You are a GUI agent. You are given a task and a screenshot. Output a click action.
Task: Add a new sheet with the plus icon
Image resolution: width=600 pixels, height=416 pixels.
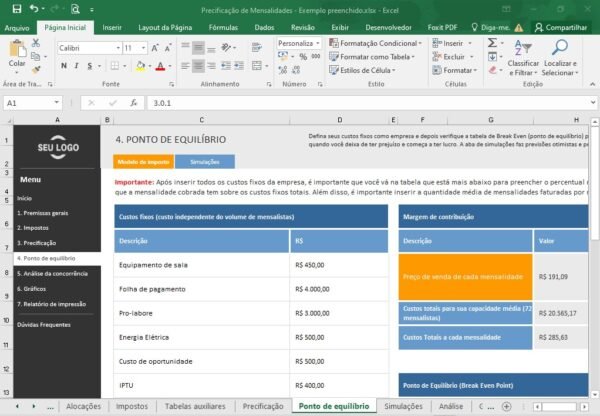tap(506, 406)
